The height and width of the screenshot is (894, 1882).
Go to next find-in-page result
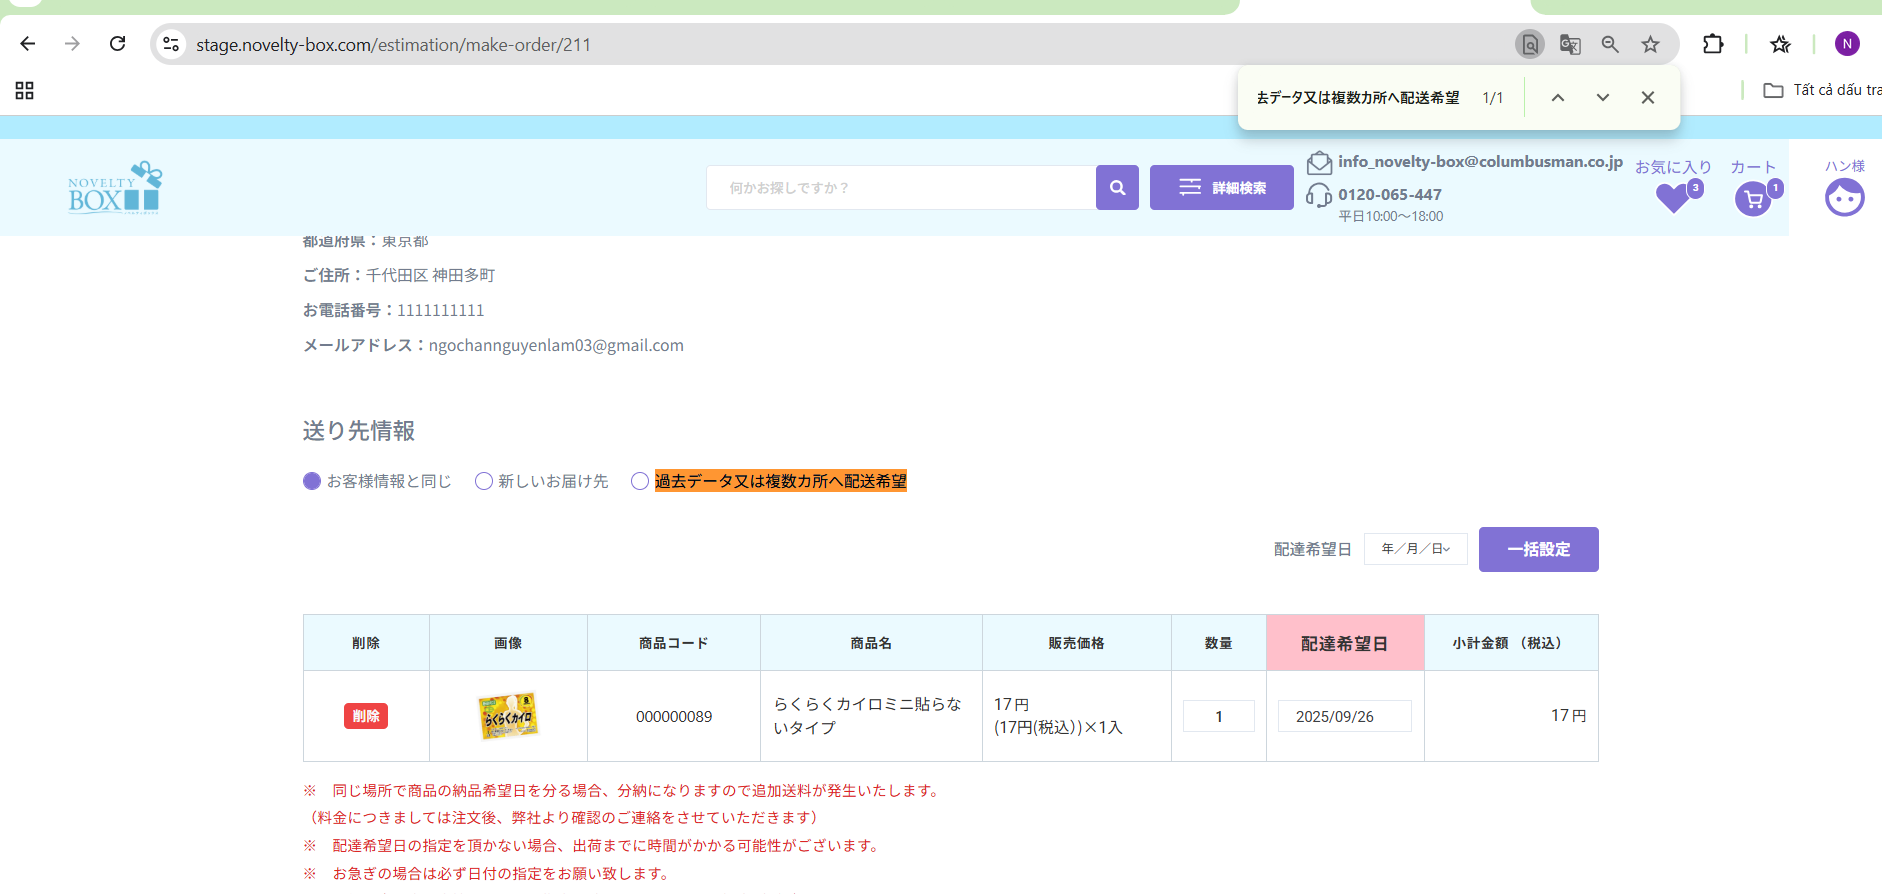tap(1603, 97)
